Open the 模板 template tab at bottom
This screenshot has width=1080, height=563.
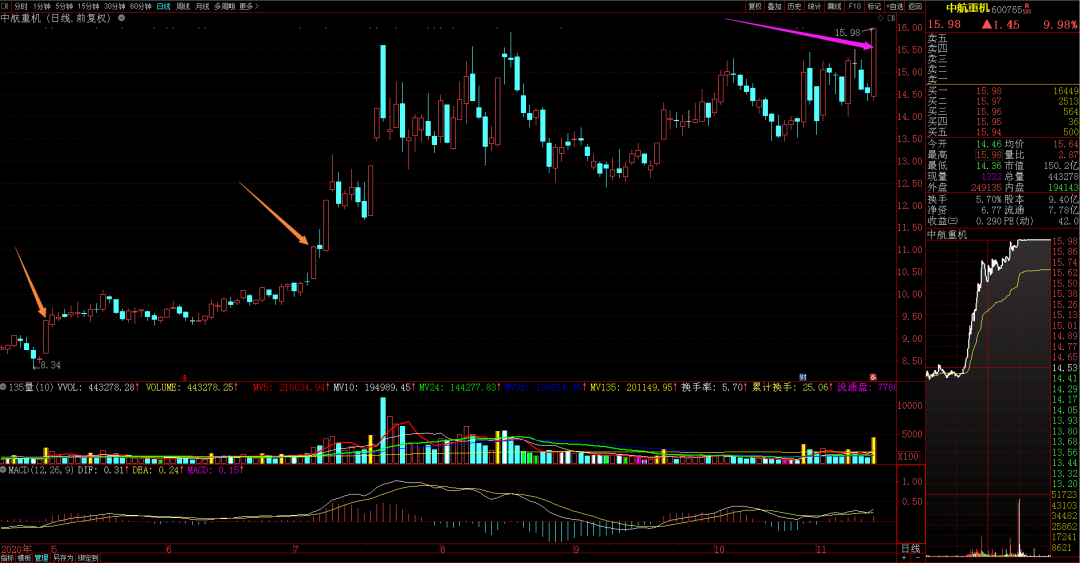tap(24, 558)
